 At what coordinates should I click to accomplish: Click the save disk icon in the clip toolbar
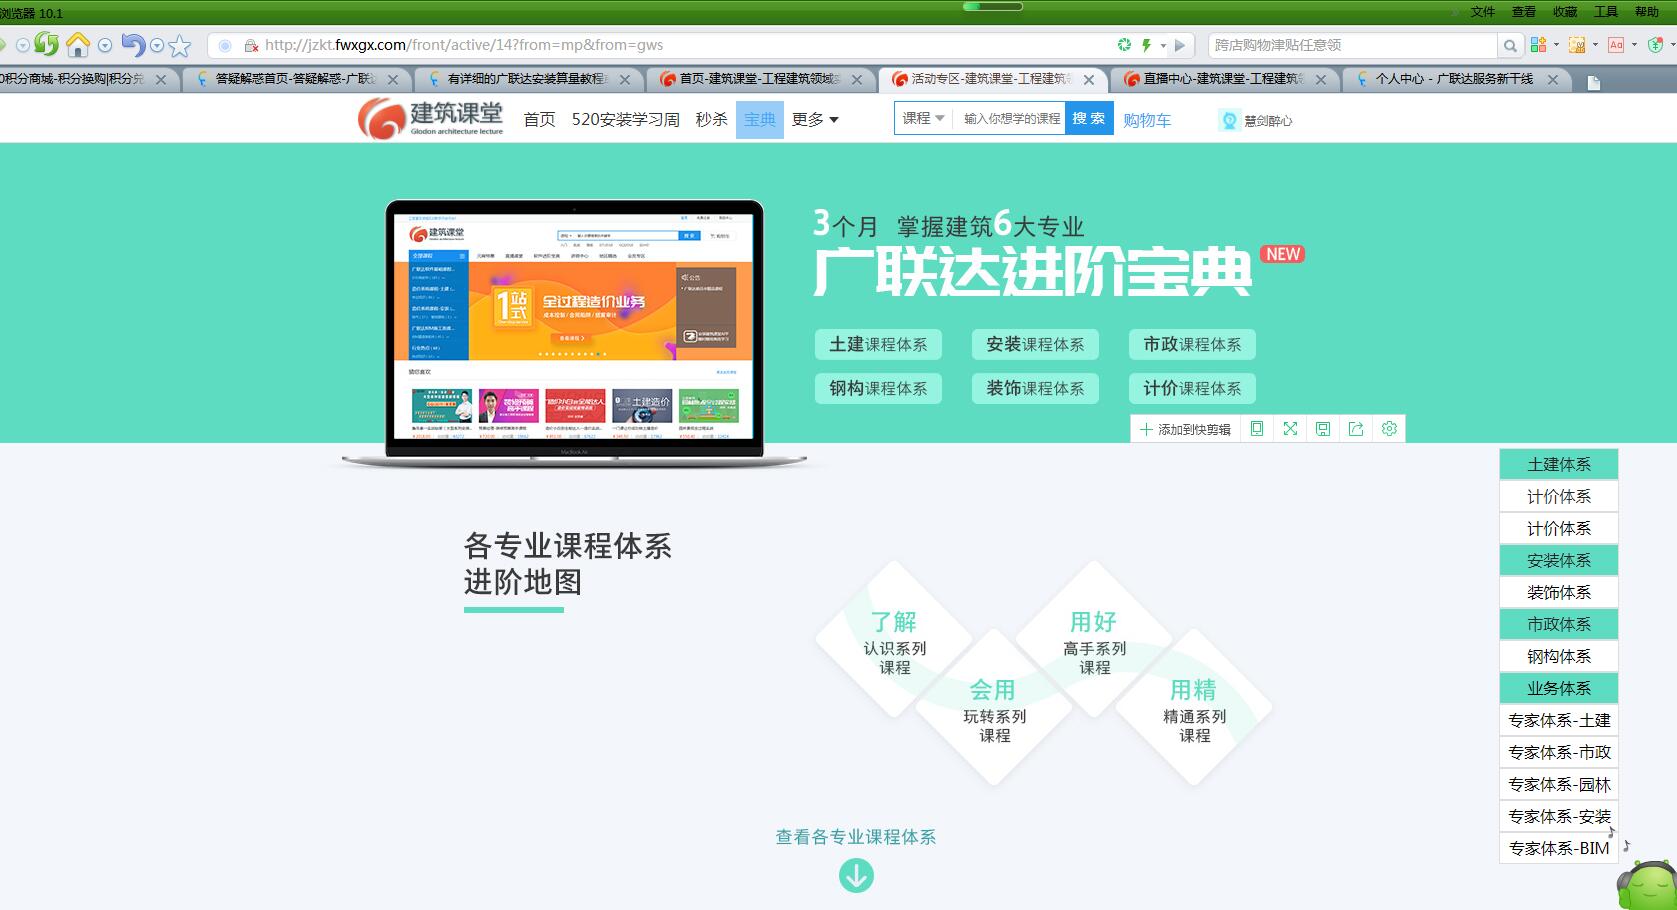pos(1323,429)
